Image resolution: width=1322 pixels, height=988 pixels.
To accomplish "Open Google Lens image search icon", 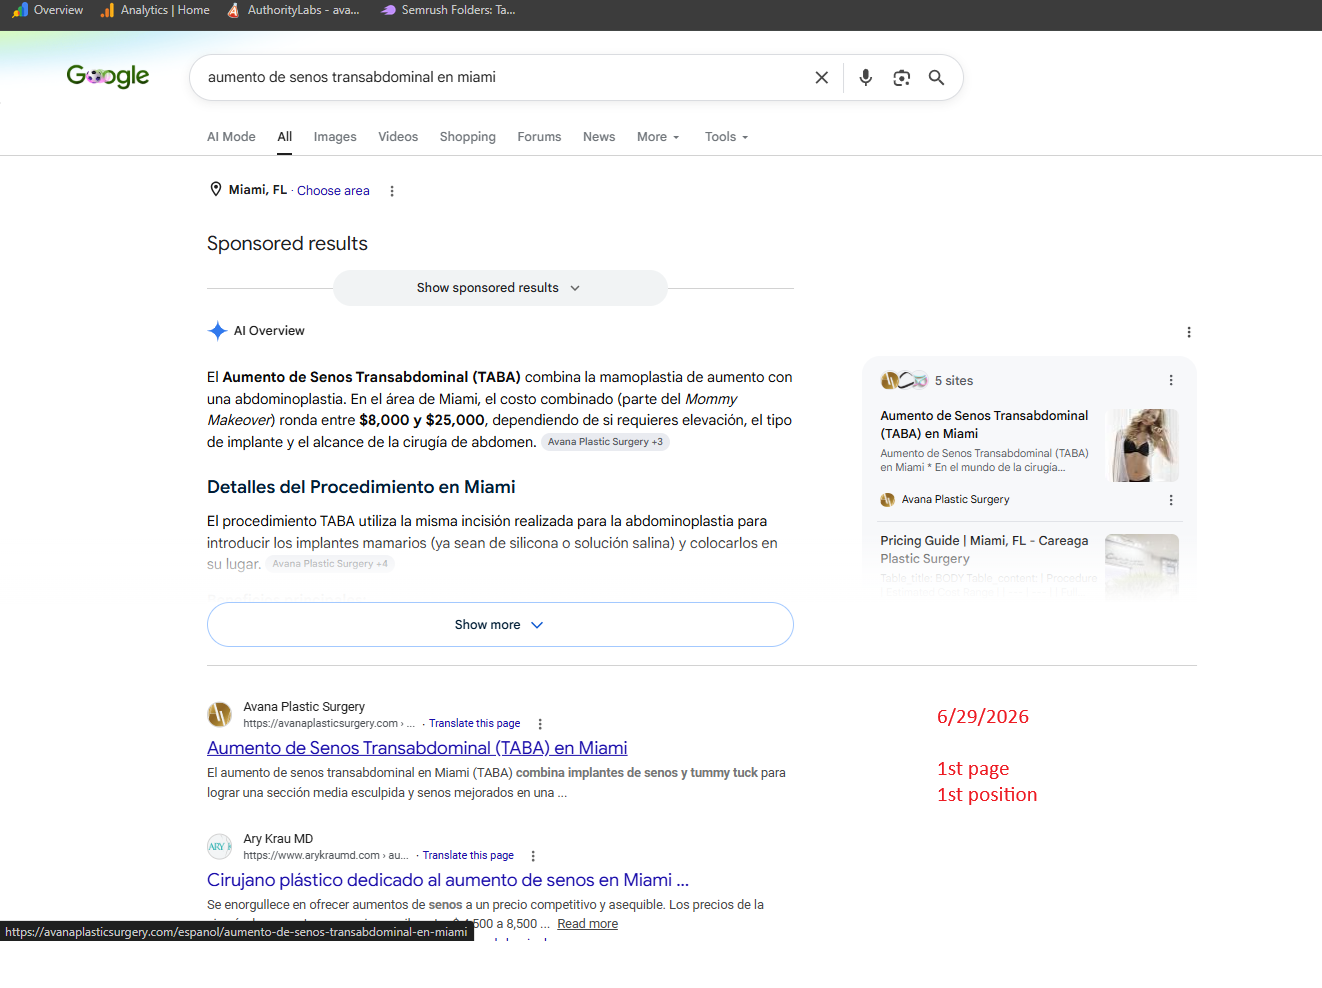I will point(902,77).
